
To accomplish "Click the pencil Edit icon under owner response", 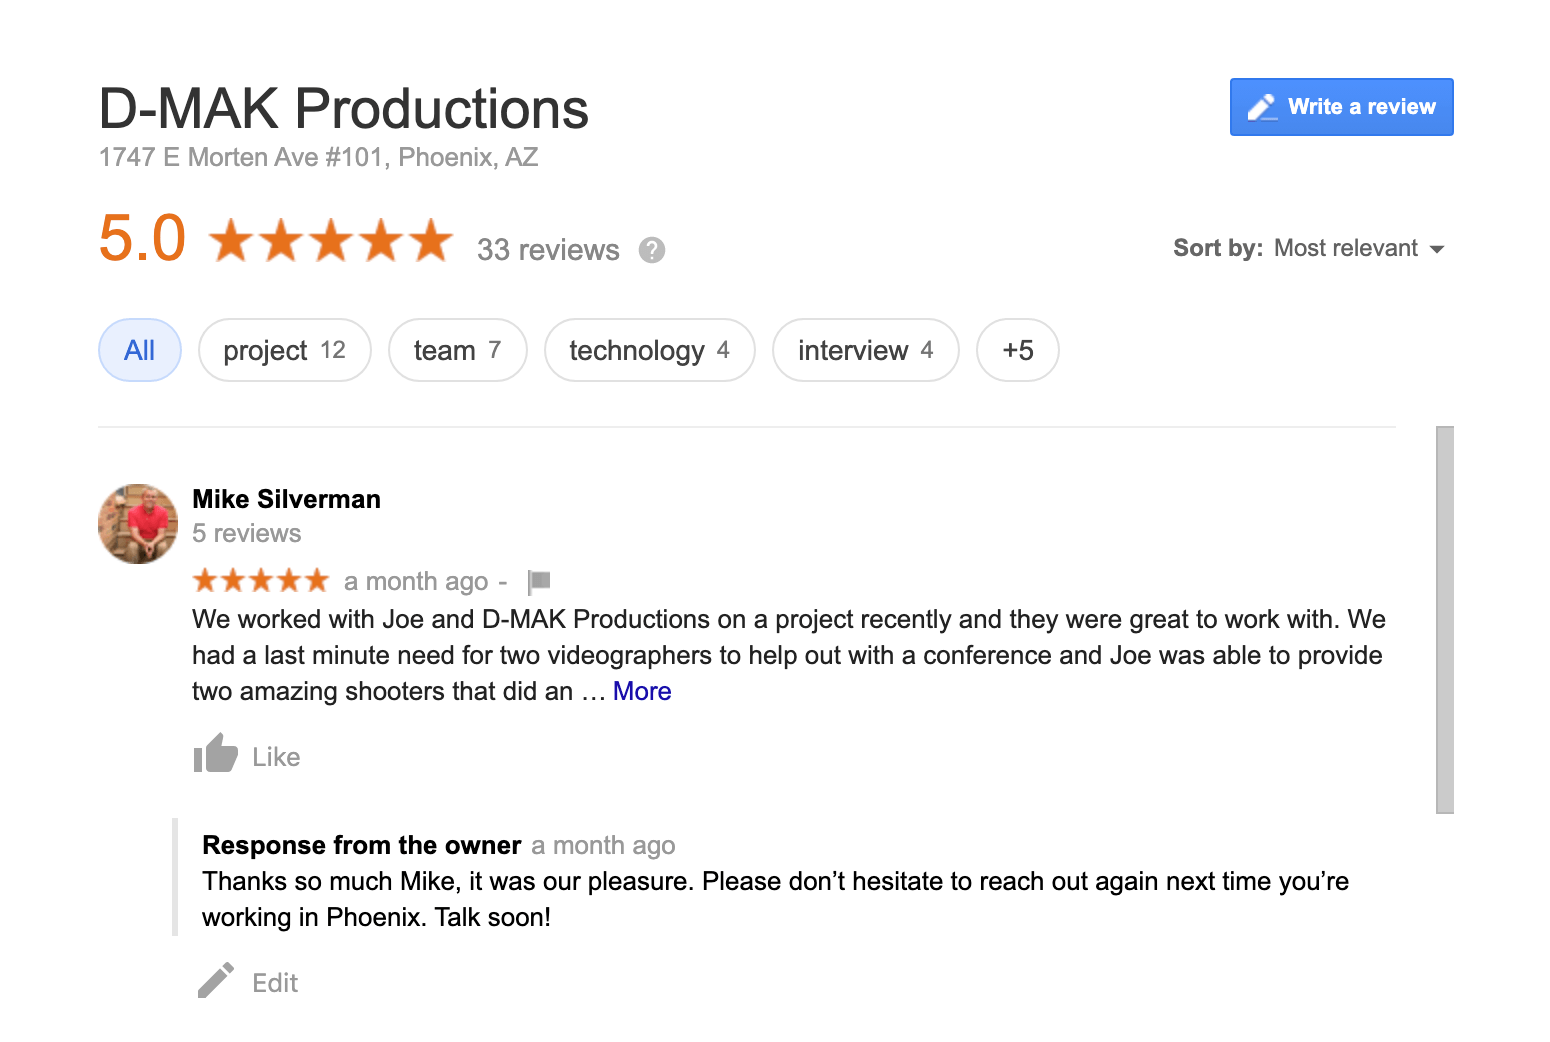I will coord(216,981).
